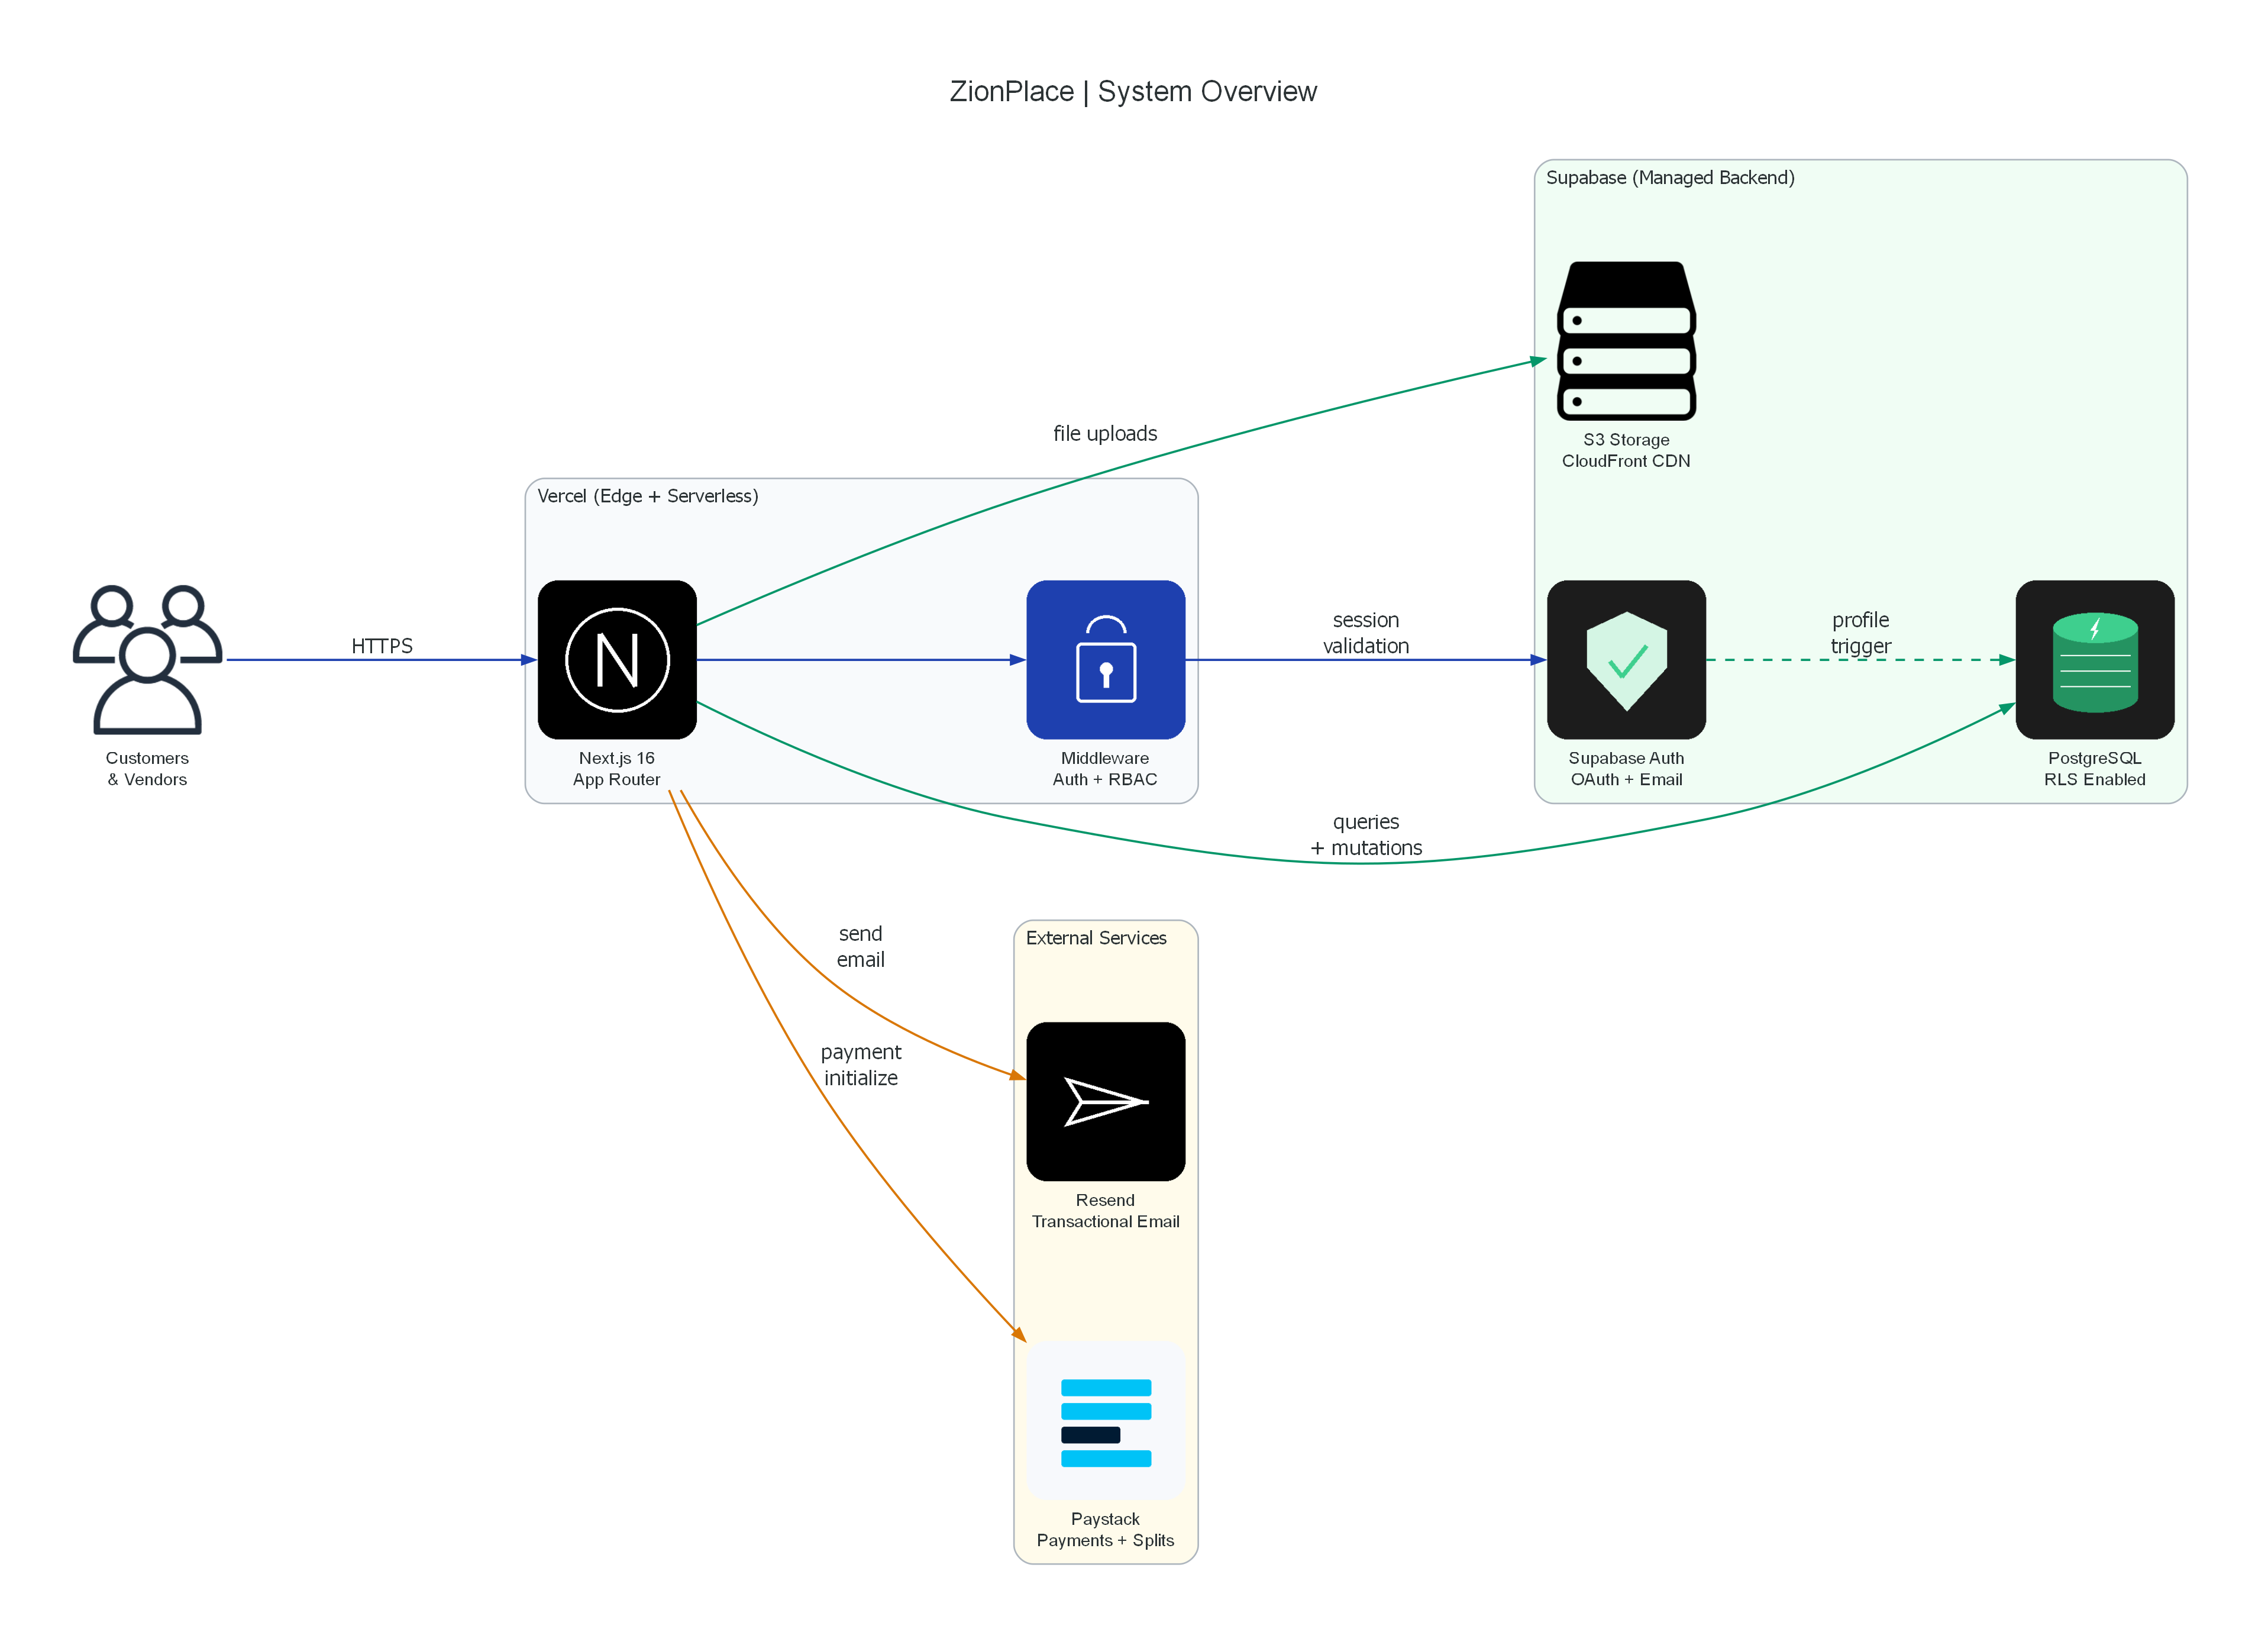Click the HTTPS edge label
This screenshot has height=1645, width=2268.
pos(382,646)
